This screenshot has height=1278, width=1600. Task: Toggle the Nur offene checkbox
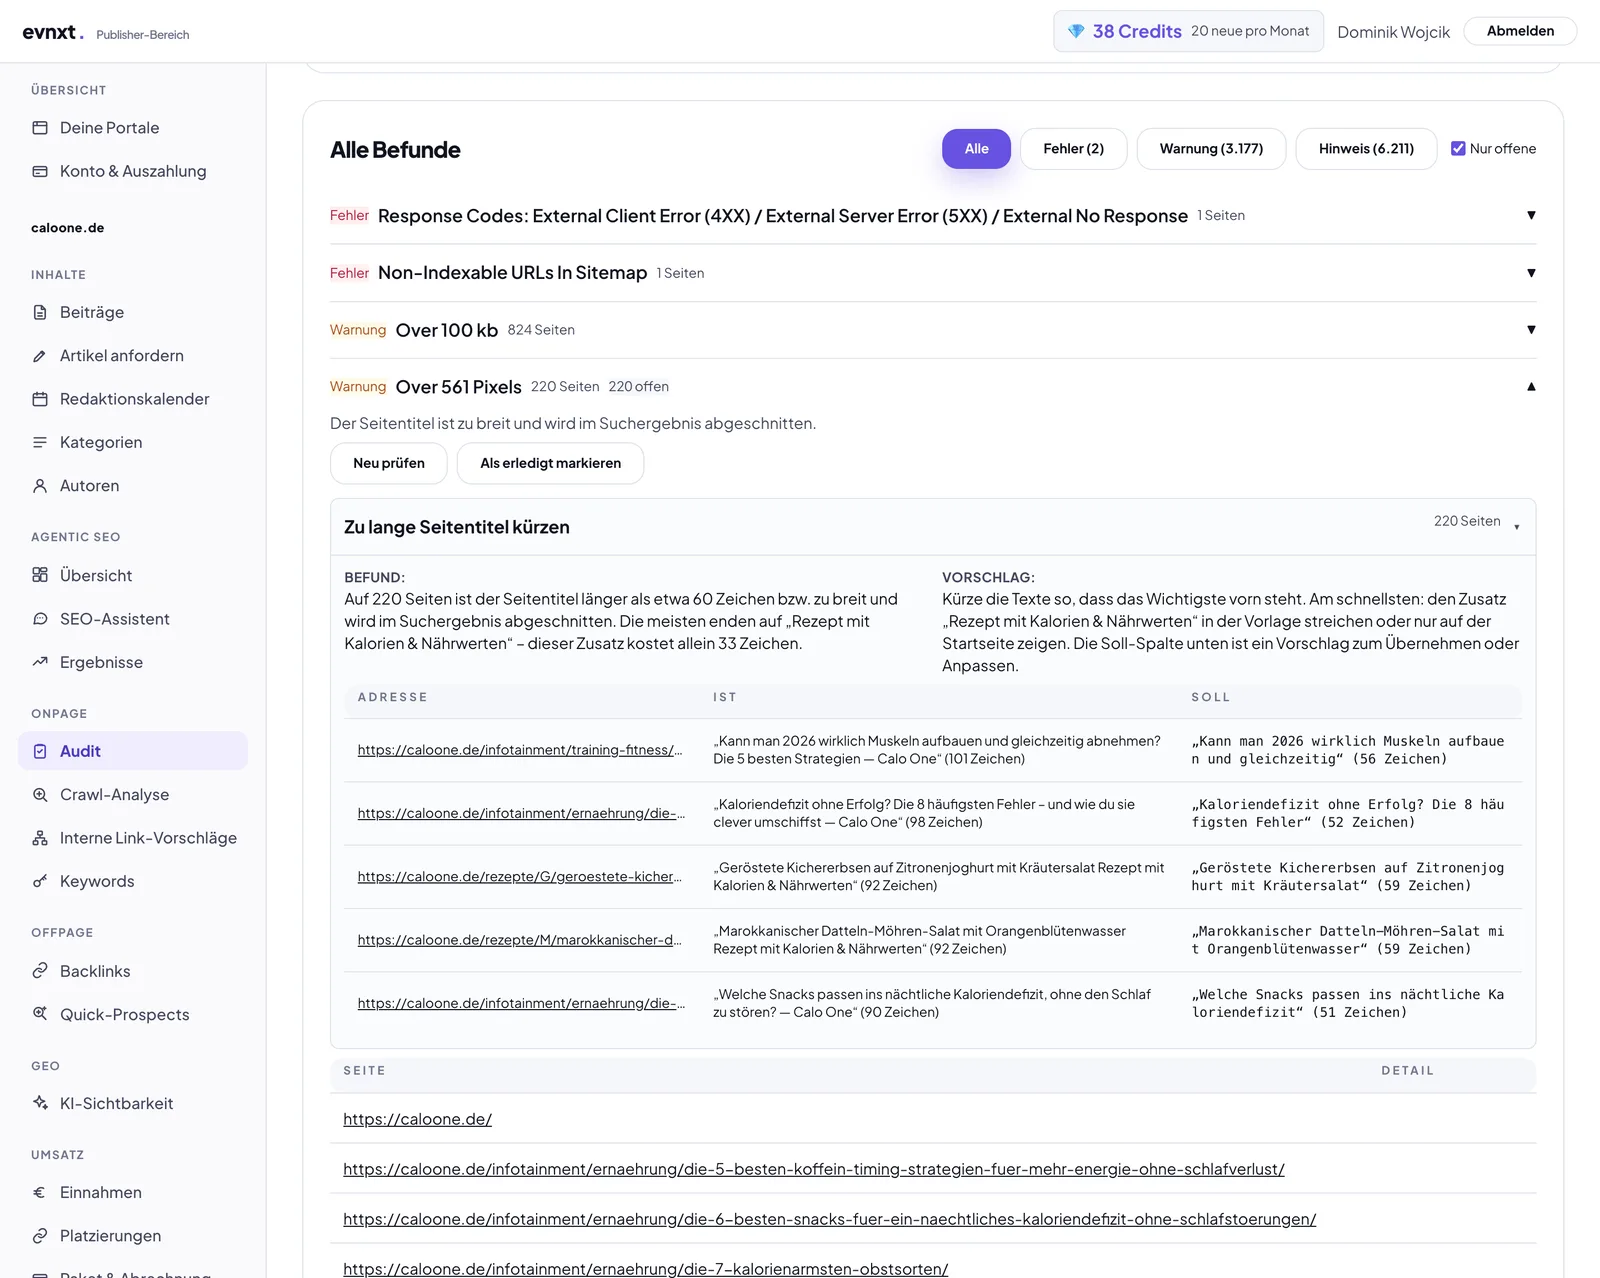[1458, 149]
